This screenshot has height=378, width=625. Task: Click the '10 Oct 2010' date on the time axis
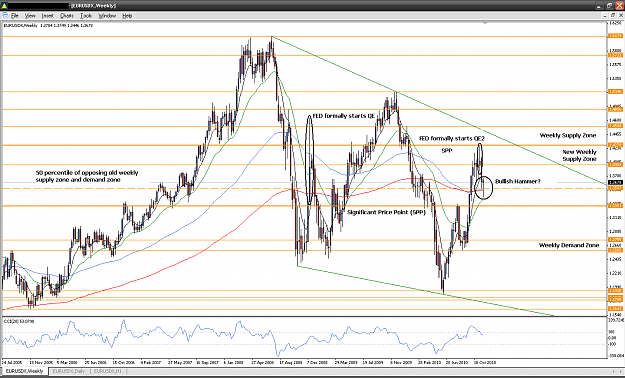484,362
